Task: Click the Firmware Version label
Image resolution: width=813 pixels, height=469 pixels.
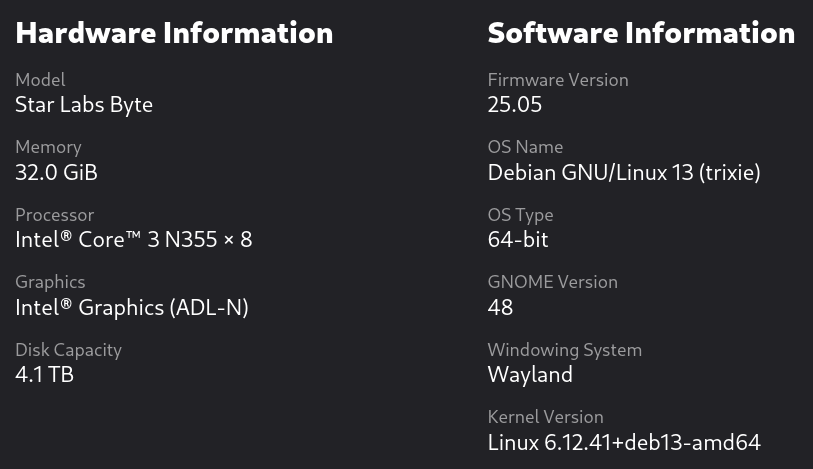Action: pyautogui.click(x=558, y=80)
